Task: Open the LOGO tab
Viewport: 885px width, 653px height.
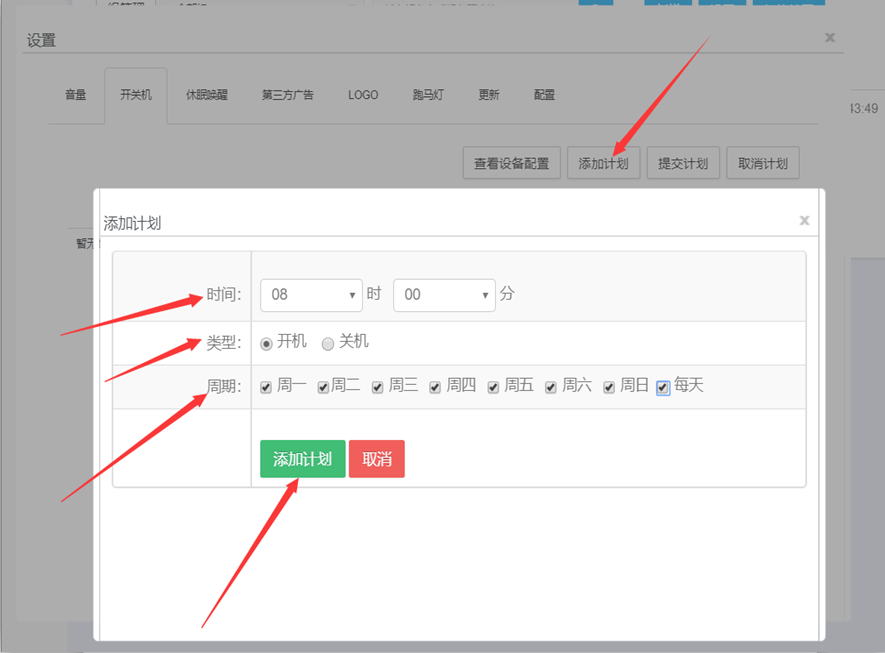Action: [x=363, y=96]
